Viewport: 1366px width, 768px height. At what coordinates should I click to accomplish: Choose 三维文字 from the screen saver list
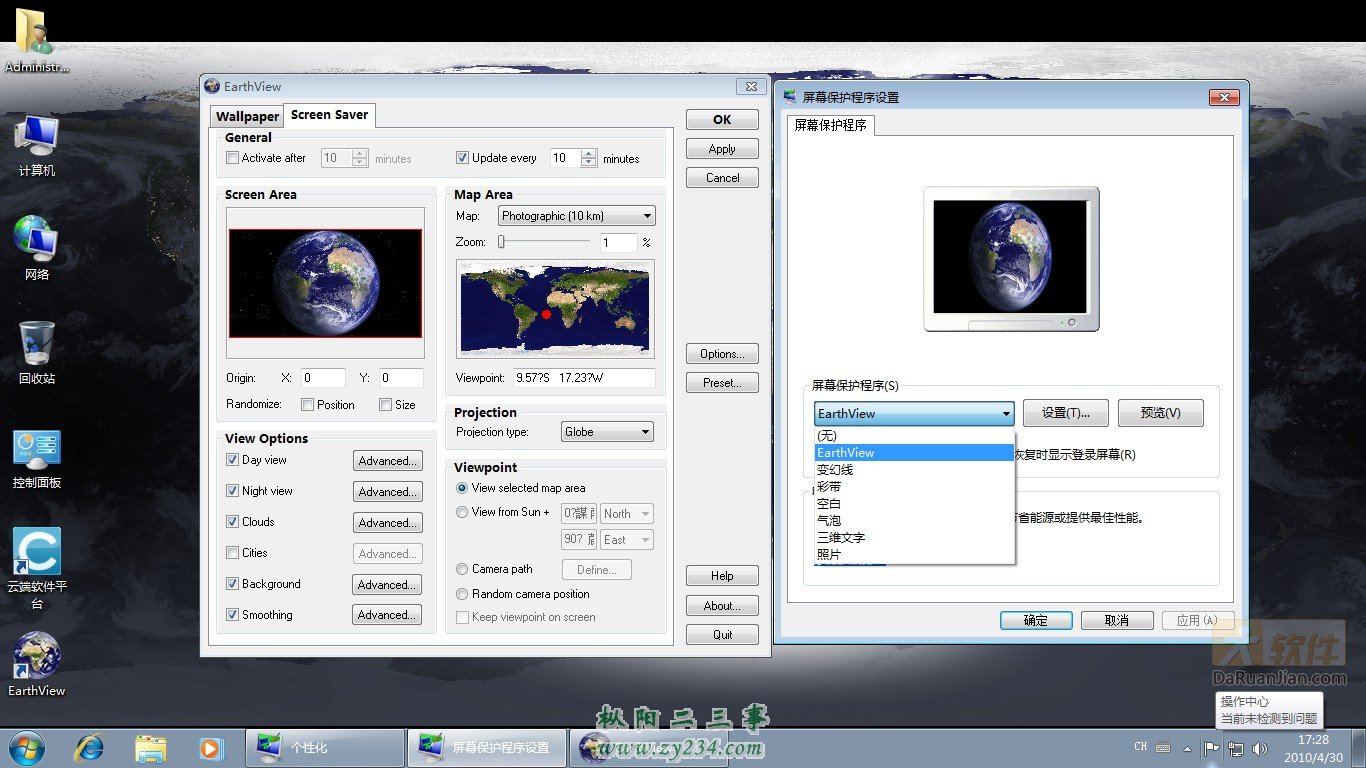click(x=914, y=538)
